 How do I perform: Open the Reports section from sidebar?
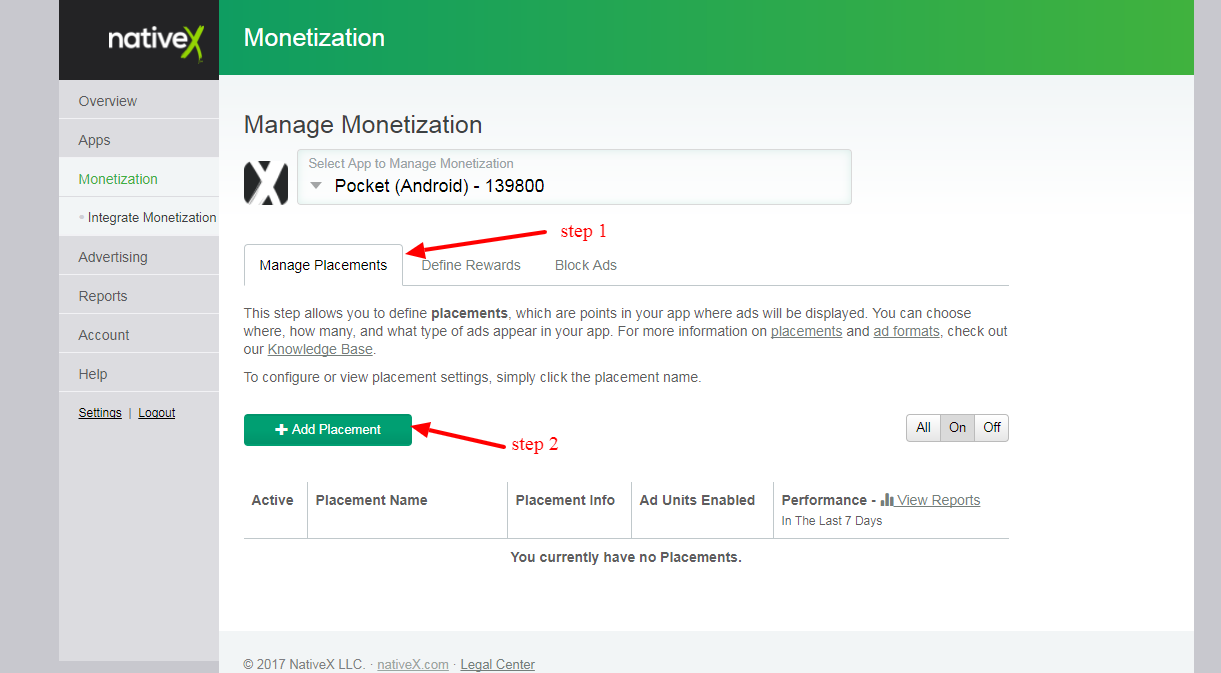[x=103, y=295]
